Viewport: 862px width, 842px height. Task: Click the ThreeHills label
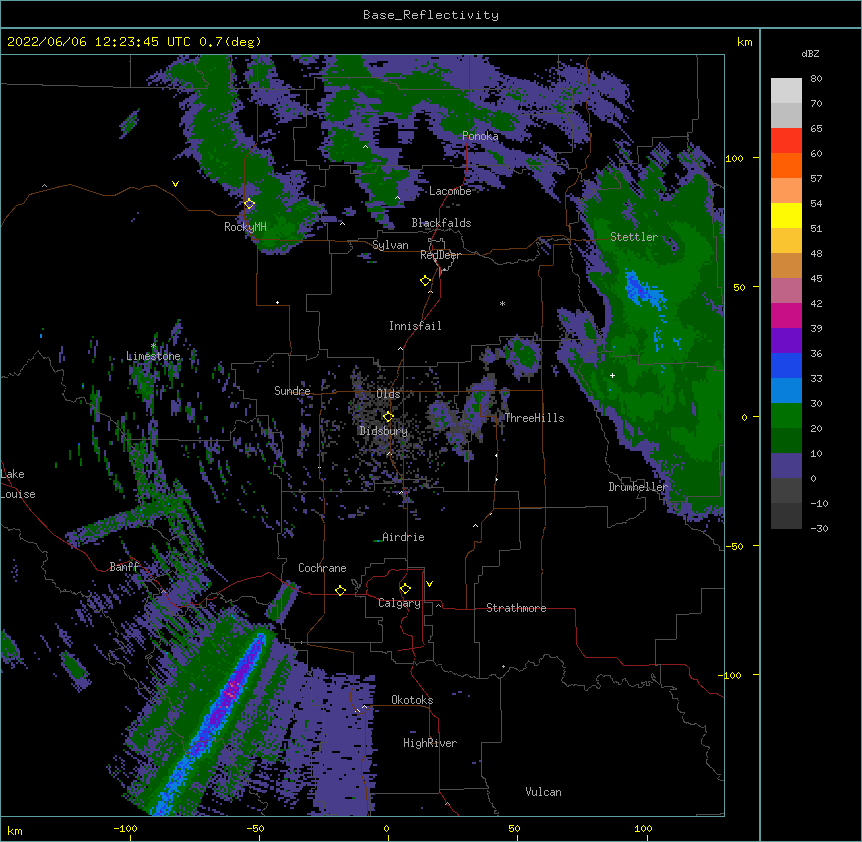coord(534,418)
